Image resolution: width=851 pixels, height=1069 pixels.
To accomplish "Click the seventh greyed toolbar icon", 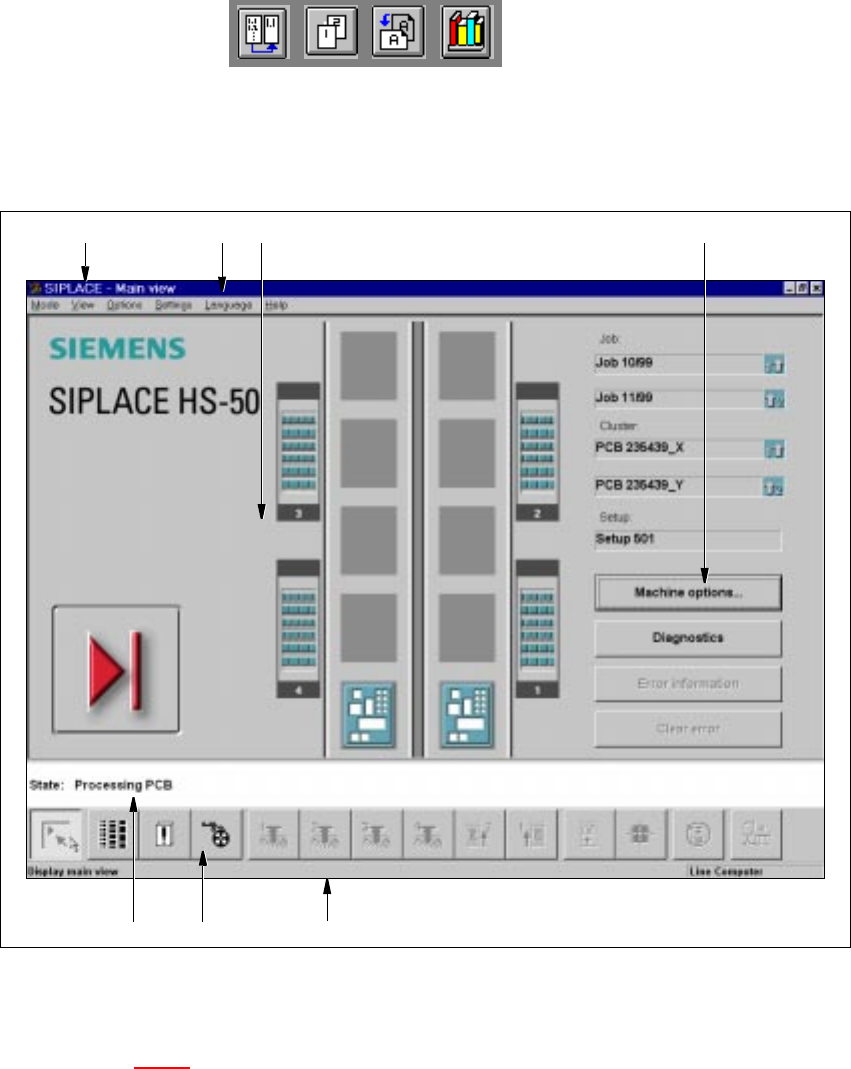I will (588, 834).
